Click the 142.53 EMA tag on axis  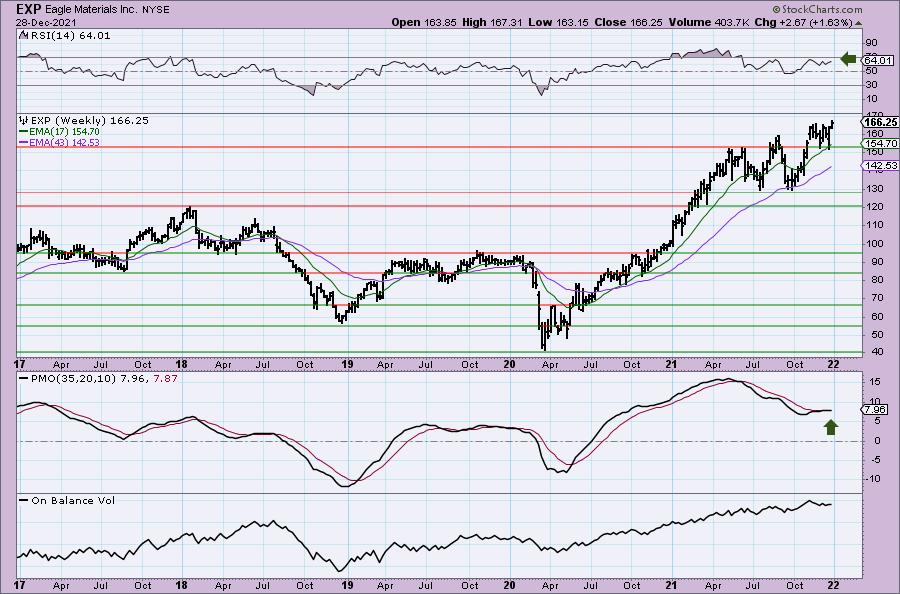click(x=880, y=165)
